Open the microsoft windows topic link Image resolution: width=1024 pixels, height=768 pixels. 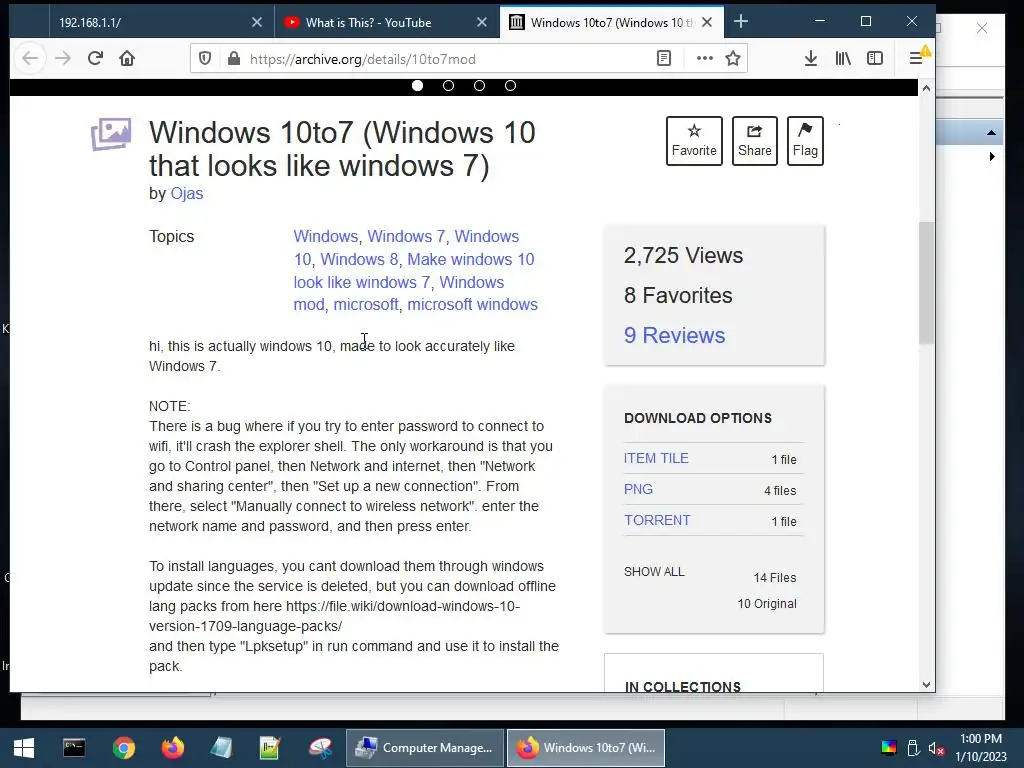click(x=472, y=304)
